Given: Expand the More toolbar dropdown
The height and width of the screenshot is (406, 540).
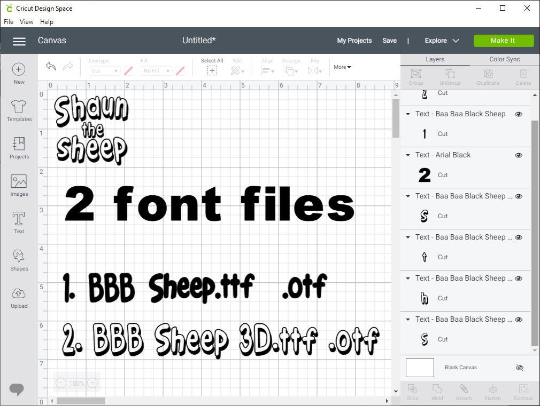Looking at the screenshot, I should pos(342,67).
